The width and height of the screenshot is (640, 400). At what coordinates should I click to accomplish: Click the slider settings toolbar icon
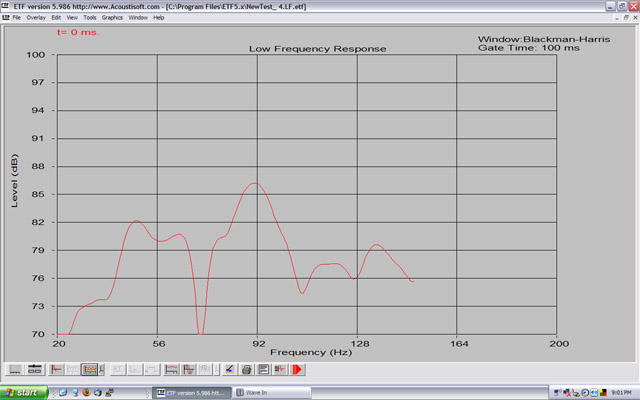point(35,369)
